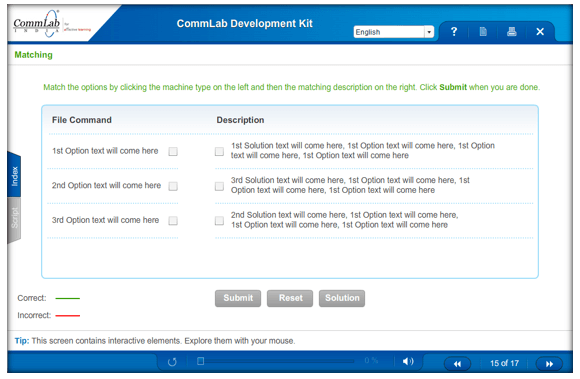The height and width of the screenshot is (379, 580).
Task: Click the Tip text at bottom
Action: click(155, 341)
